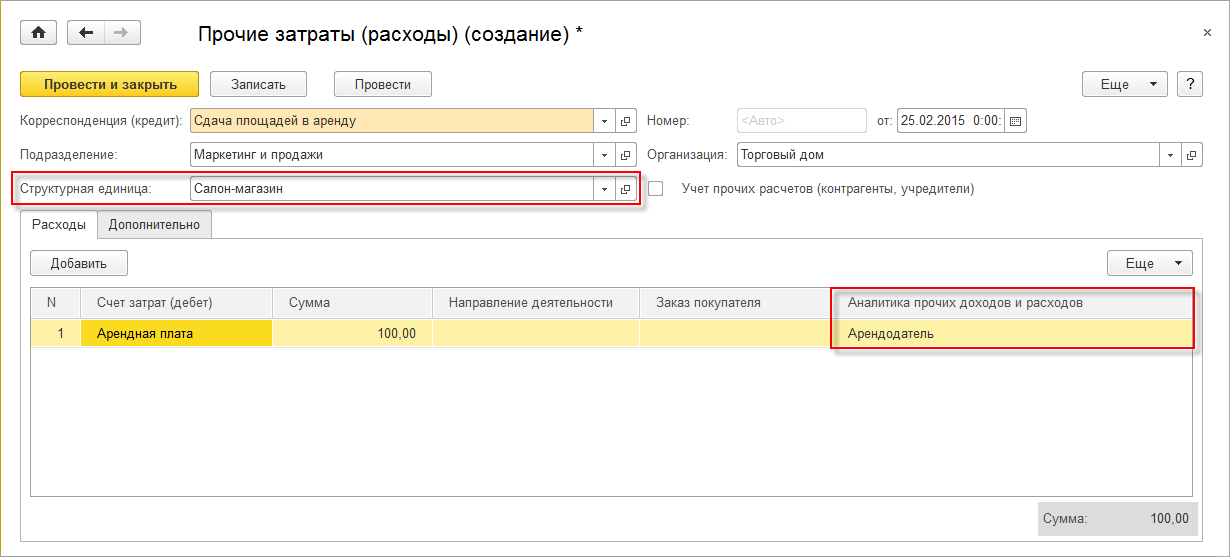Open the Организация field's linked item icon
Screen dimensions: 1230x557
(1191, 155)
